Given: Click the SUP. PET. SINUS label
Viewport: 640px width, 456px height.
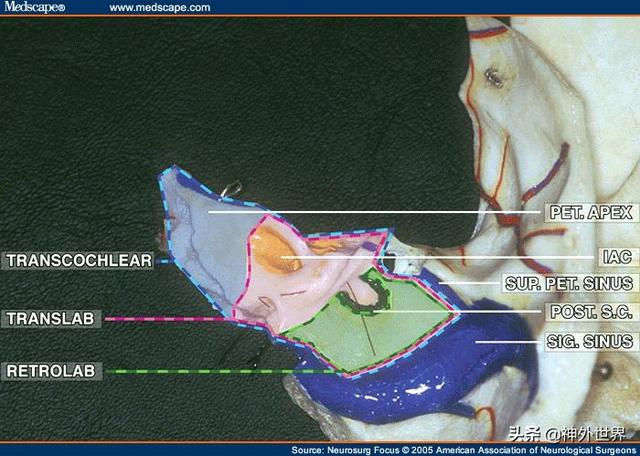Looking at the screenshot, I should coord(569,283).
